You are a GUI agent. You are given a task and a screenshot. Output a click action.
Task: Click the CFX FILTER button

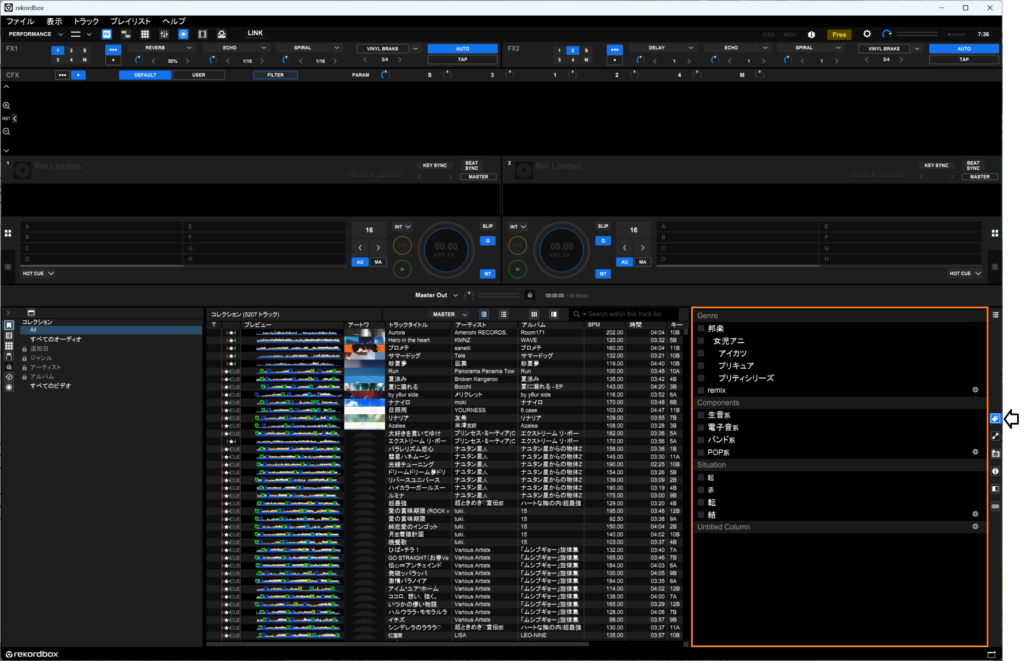tap(275, 75)
